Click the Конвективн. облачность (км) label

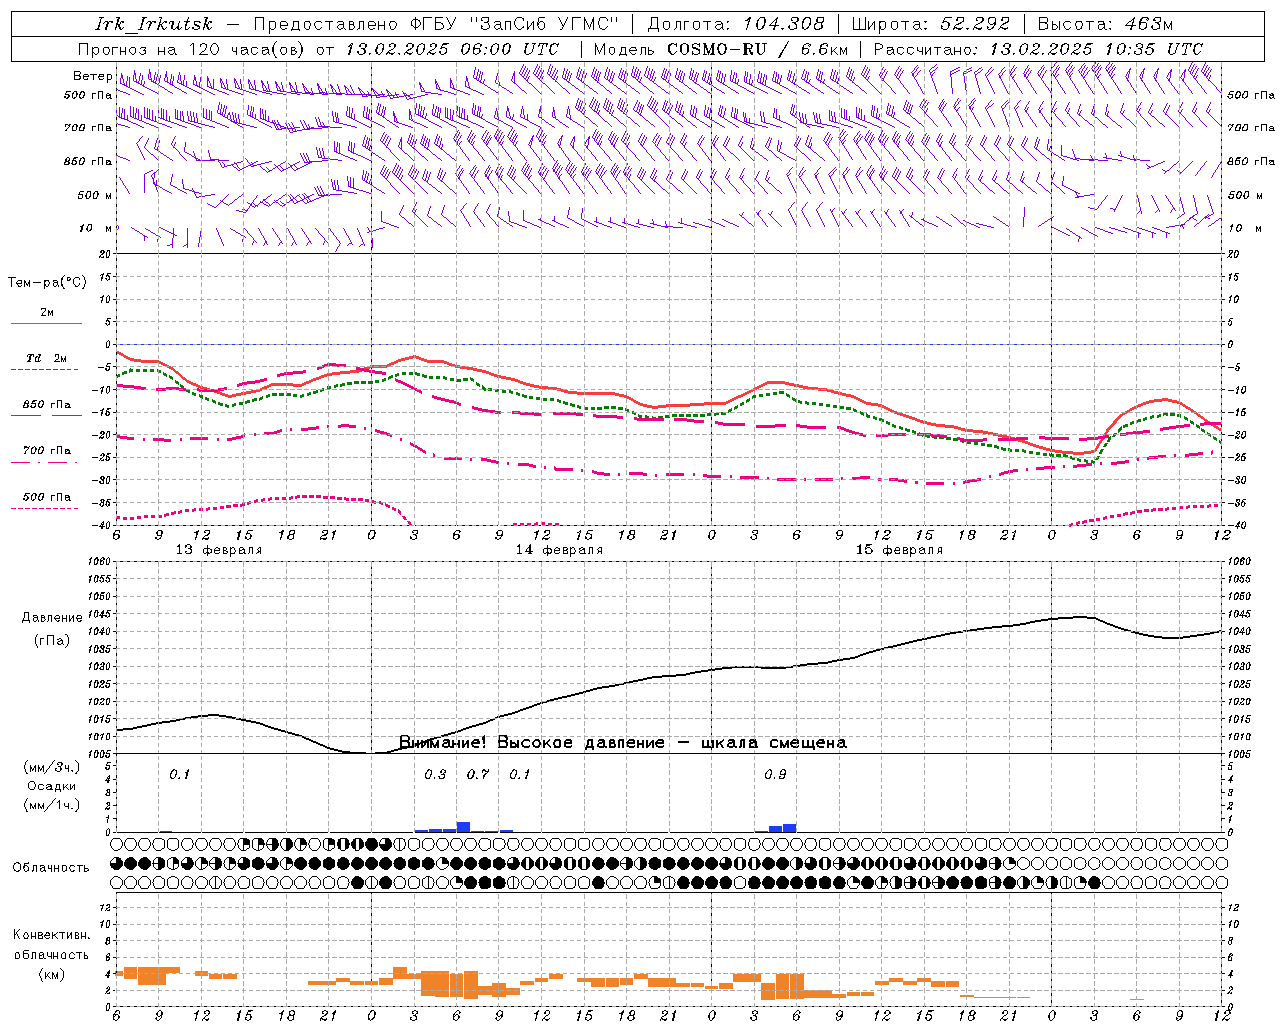pyautogui.click(x=51, y=954)
